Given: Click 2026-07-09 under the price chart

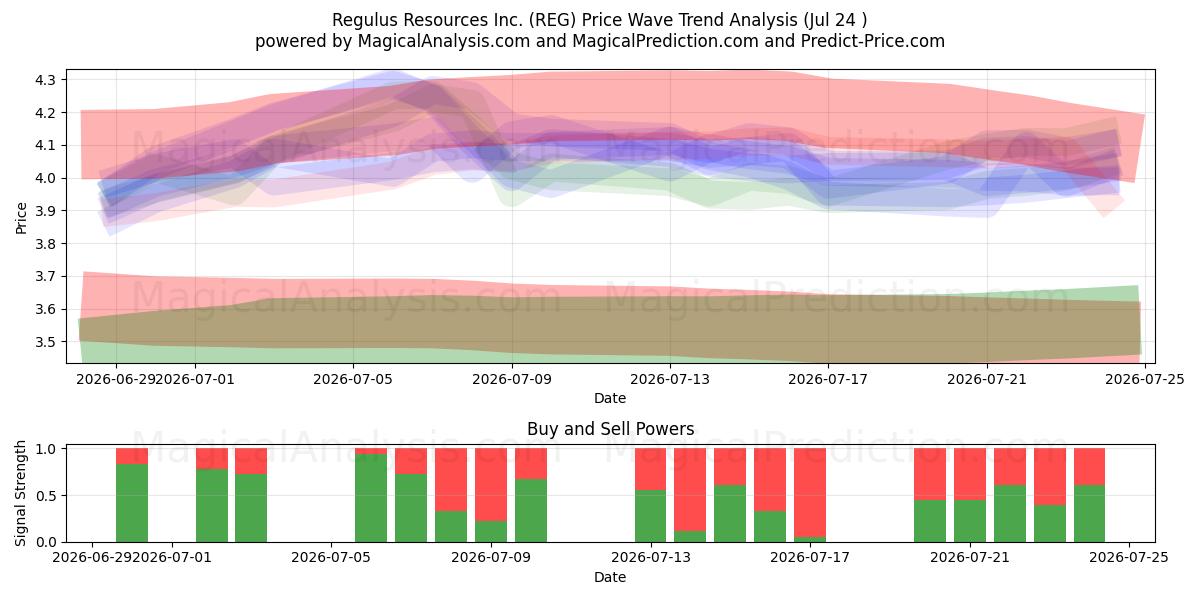Looking at the screenshot, I should (x=512, y=379).
